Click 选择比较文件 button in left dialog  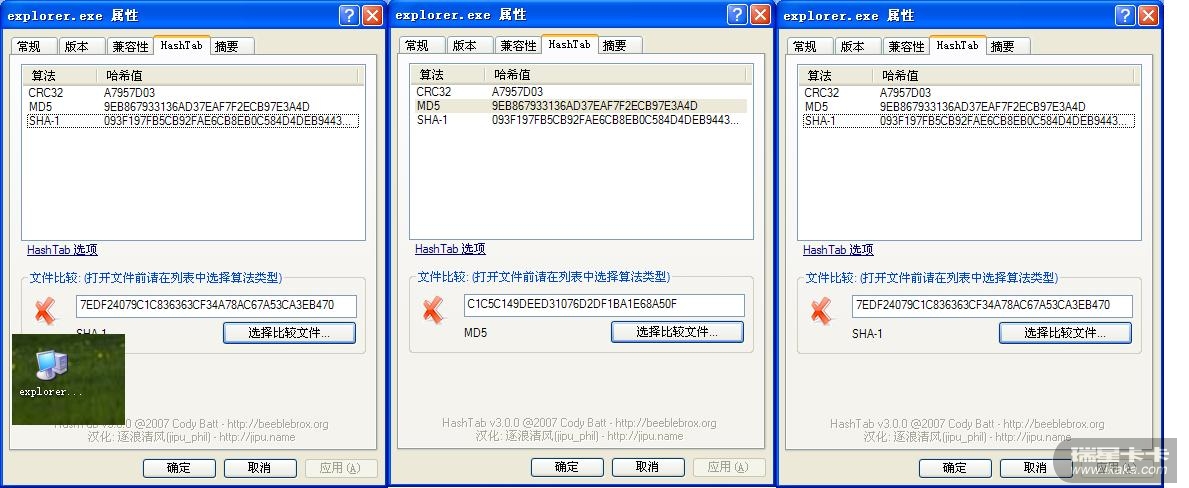[x=289, y=333]
